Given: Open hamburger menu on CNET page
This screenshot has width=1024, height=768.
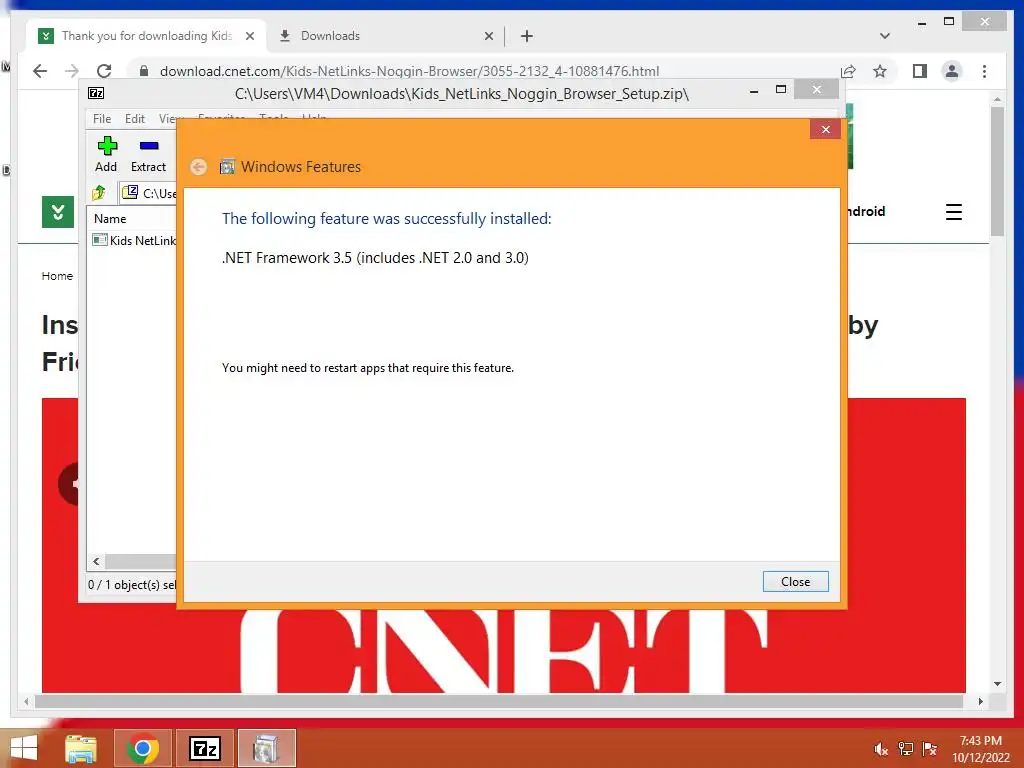Looking at the screenshot, I should pyautogui.click(x=953, y=212).
